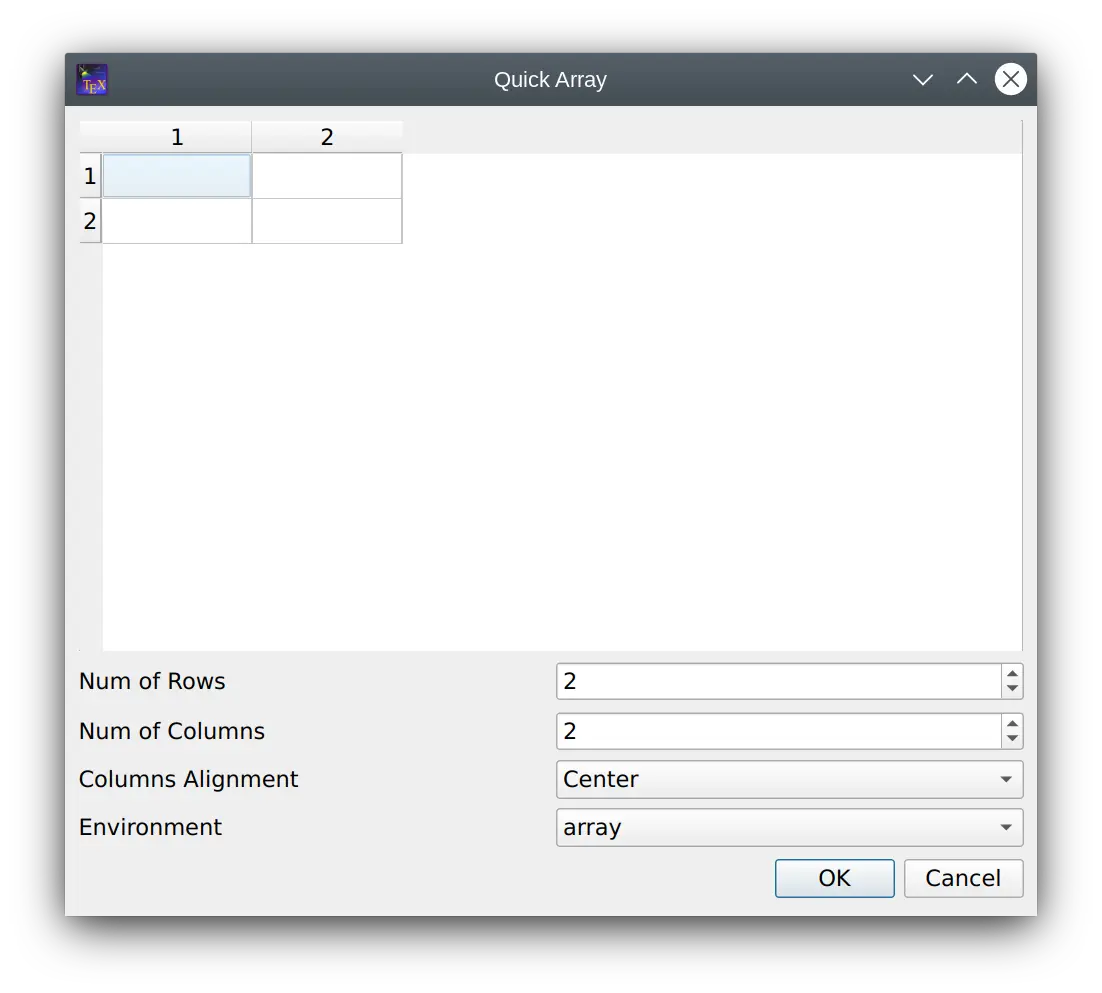Minimize the Quick Array window
This screenshot has height=993, width=1102.
click(x=921, y=79)
